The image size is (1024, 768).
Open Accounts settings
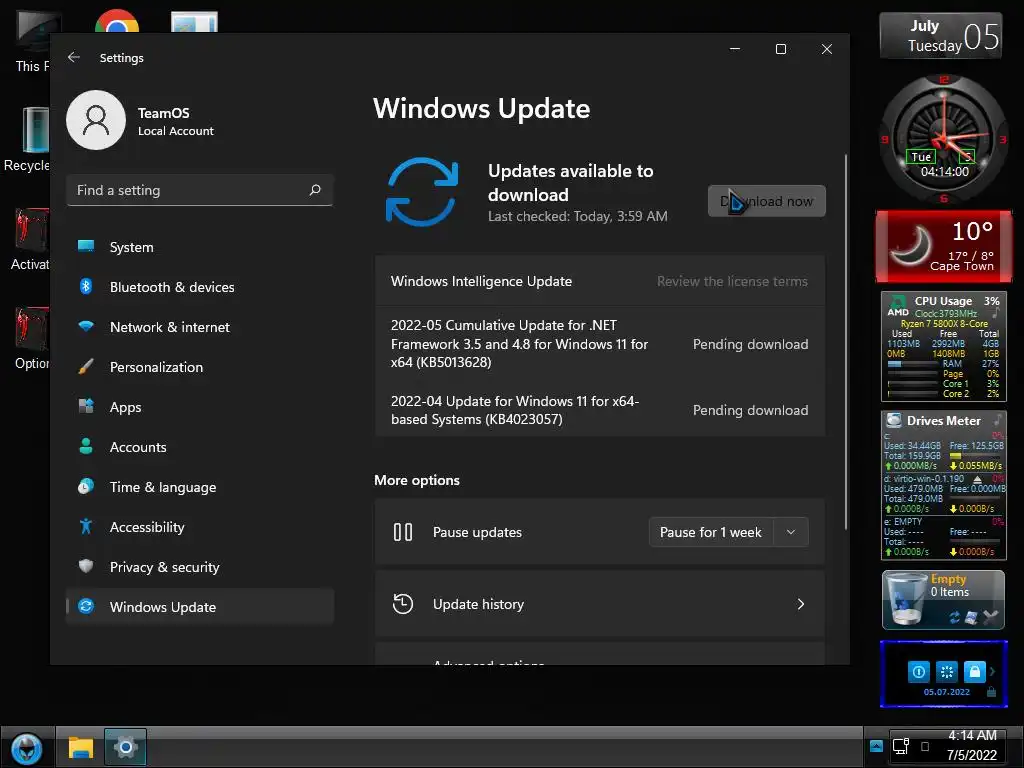[200, 447]
